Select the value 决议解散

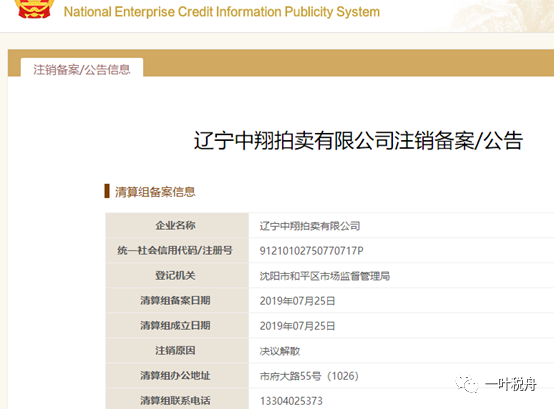280,351
